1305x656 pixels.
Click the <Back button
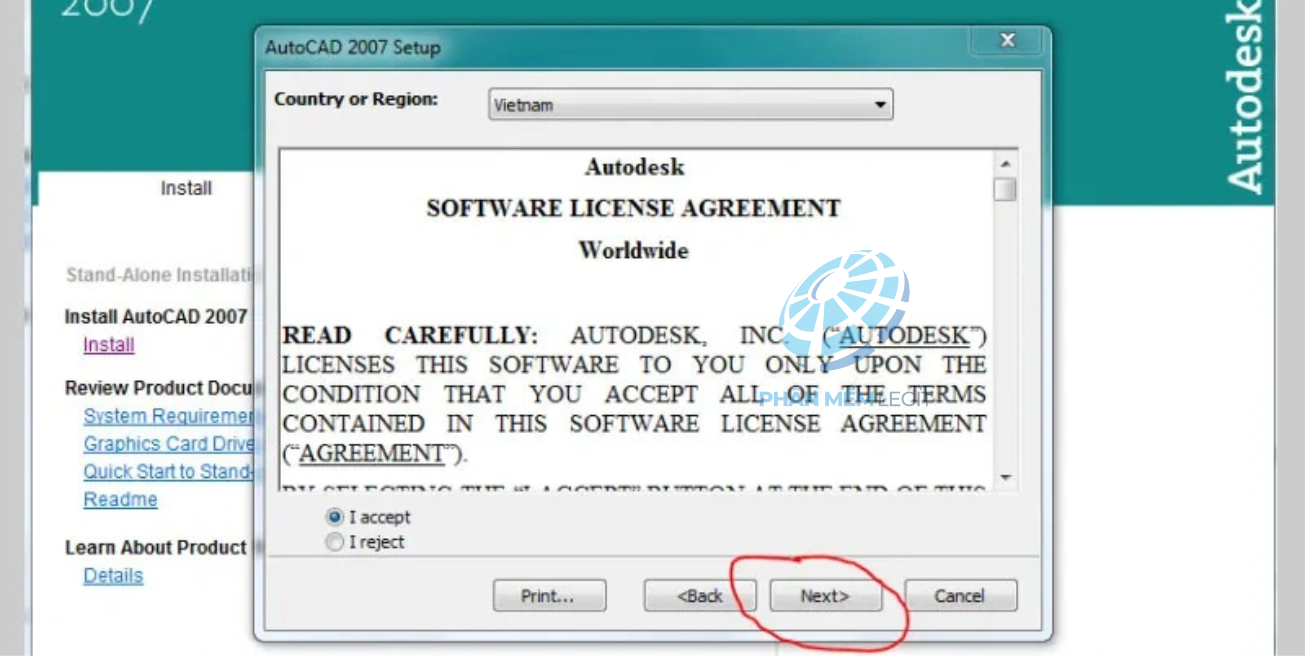[700, 596]
